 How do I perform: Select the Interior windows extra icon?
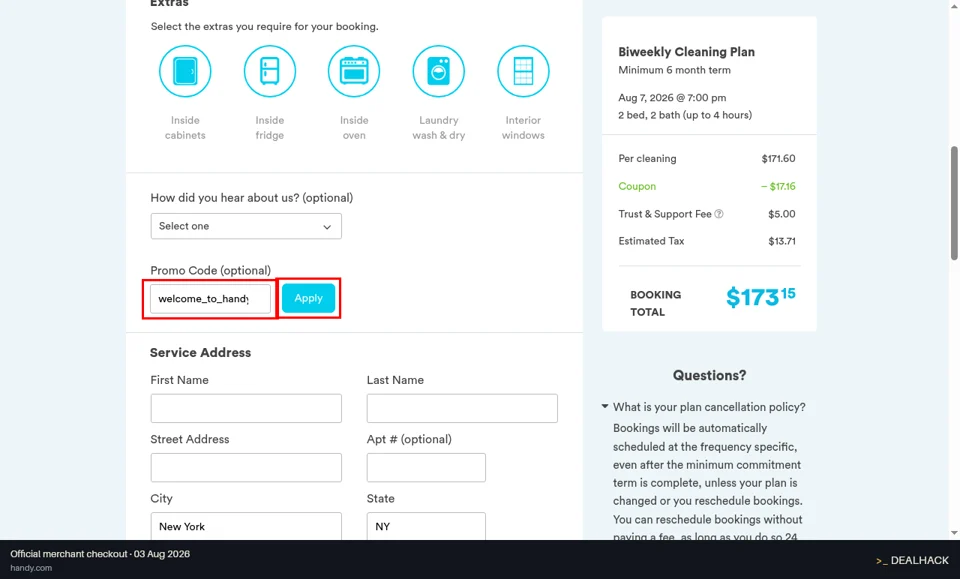523,71
